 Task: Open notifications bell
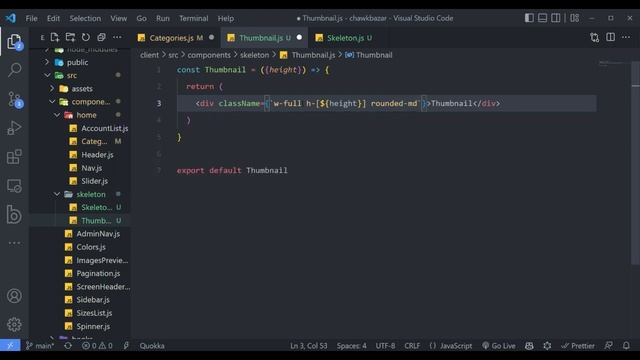click(626, 346)
